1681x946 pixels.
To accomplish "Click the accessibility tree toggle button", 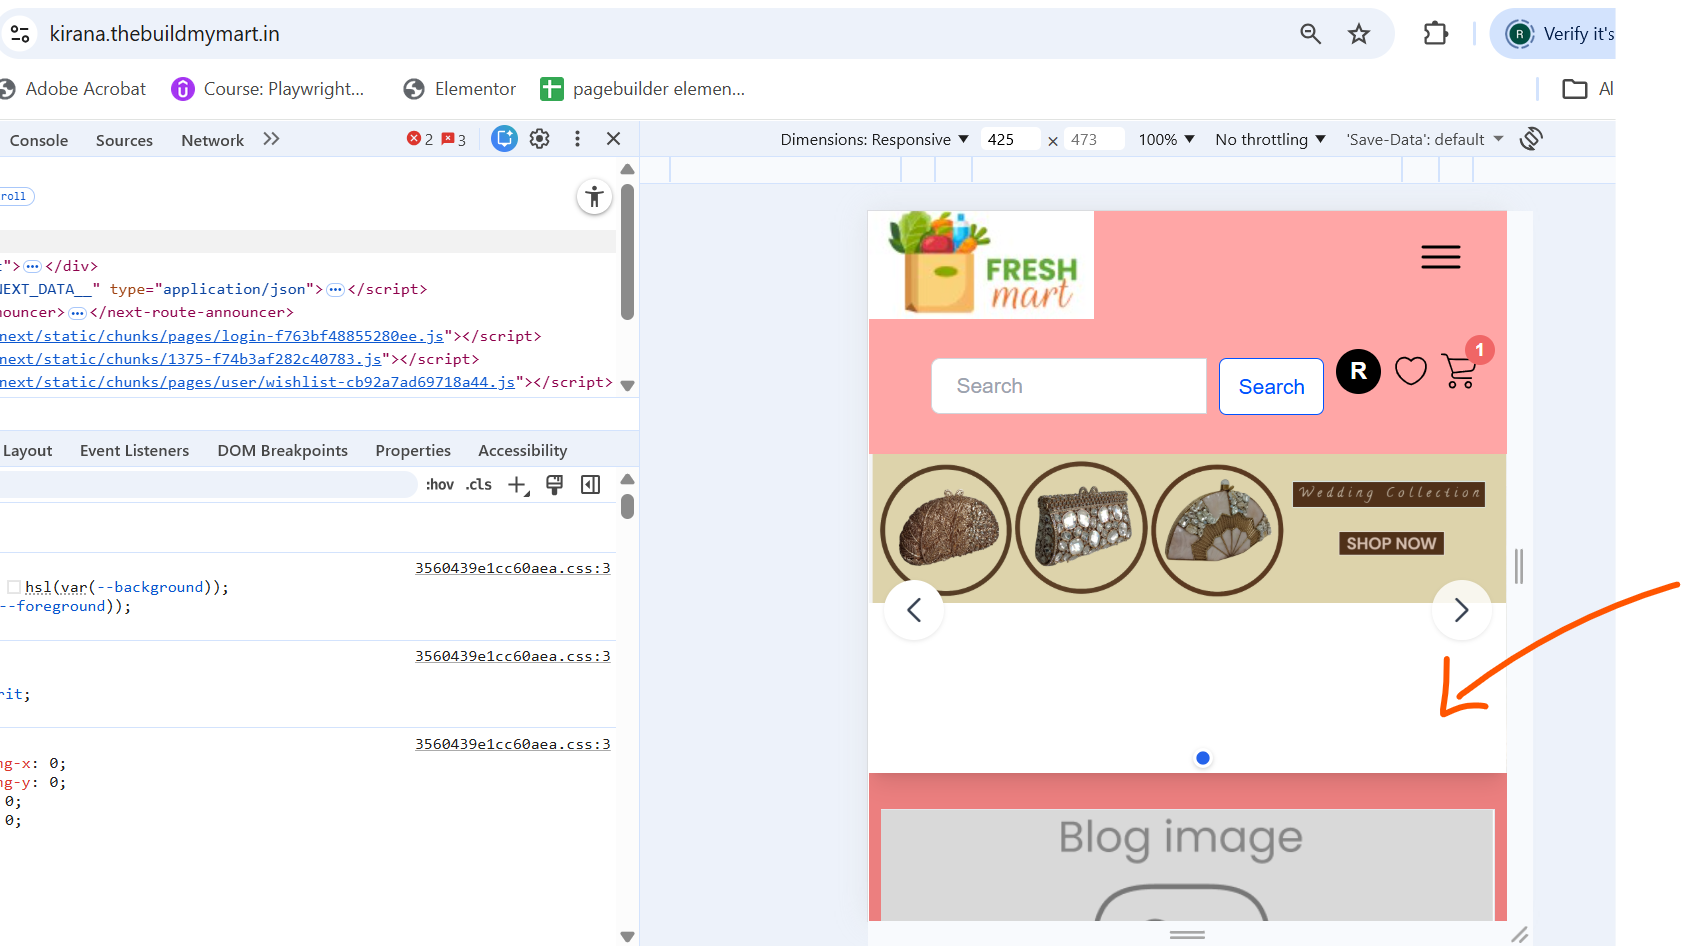I will coord(594,196).
